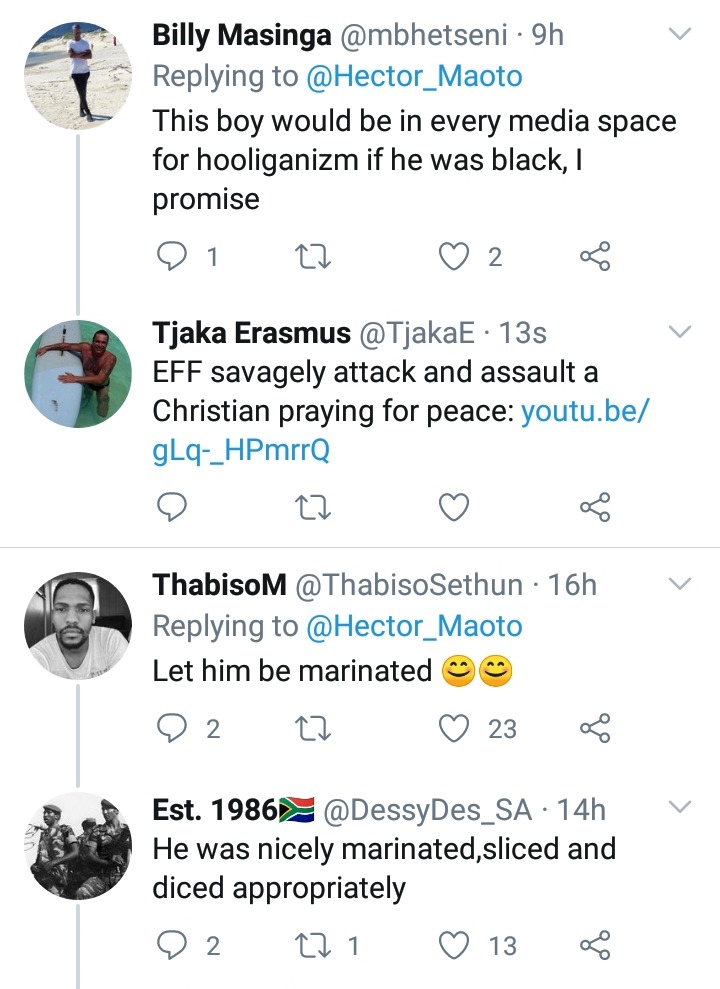Like Tjaka Erasmus's tweet

click(454, 507)
